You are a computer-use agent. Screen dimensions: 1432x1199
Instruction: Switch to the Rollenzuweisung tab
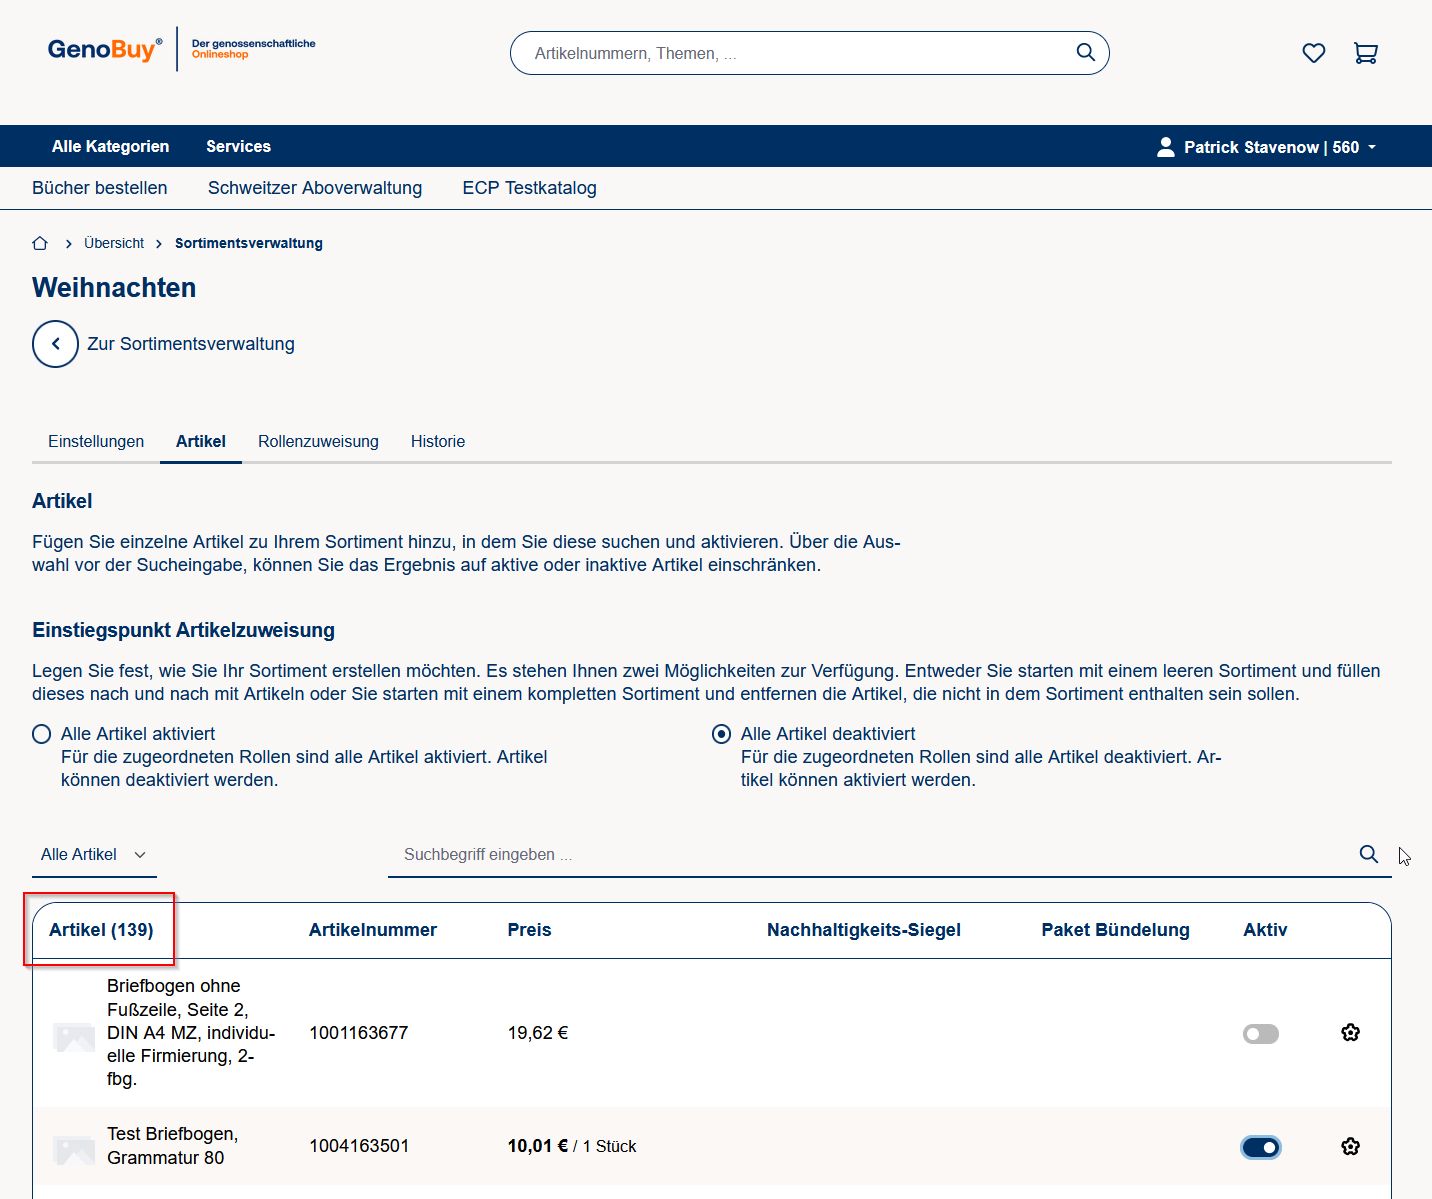click(x=318, y=442)
